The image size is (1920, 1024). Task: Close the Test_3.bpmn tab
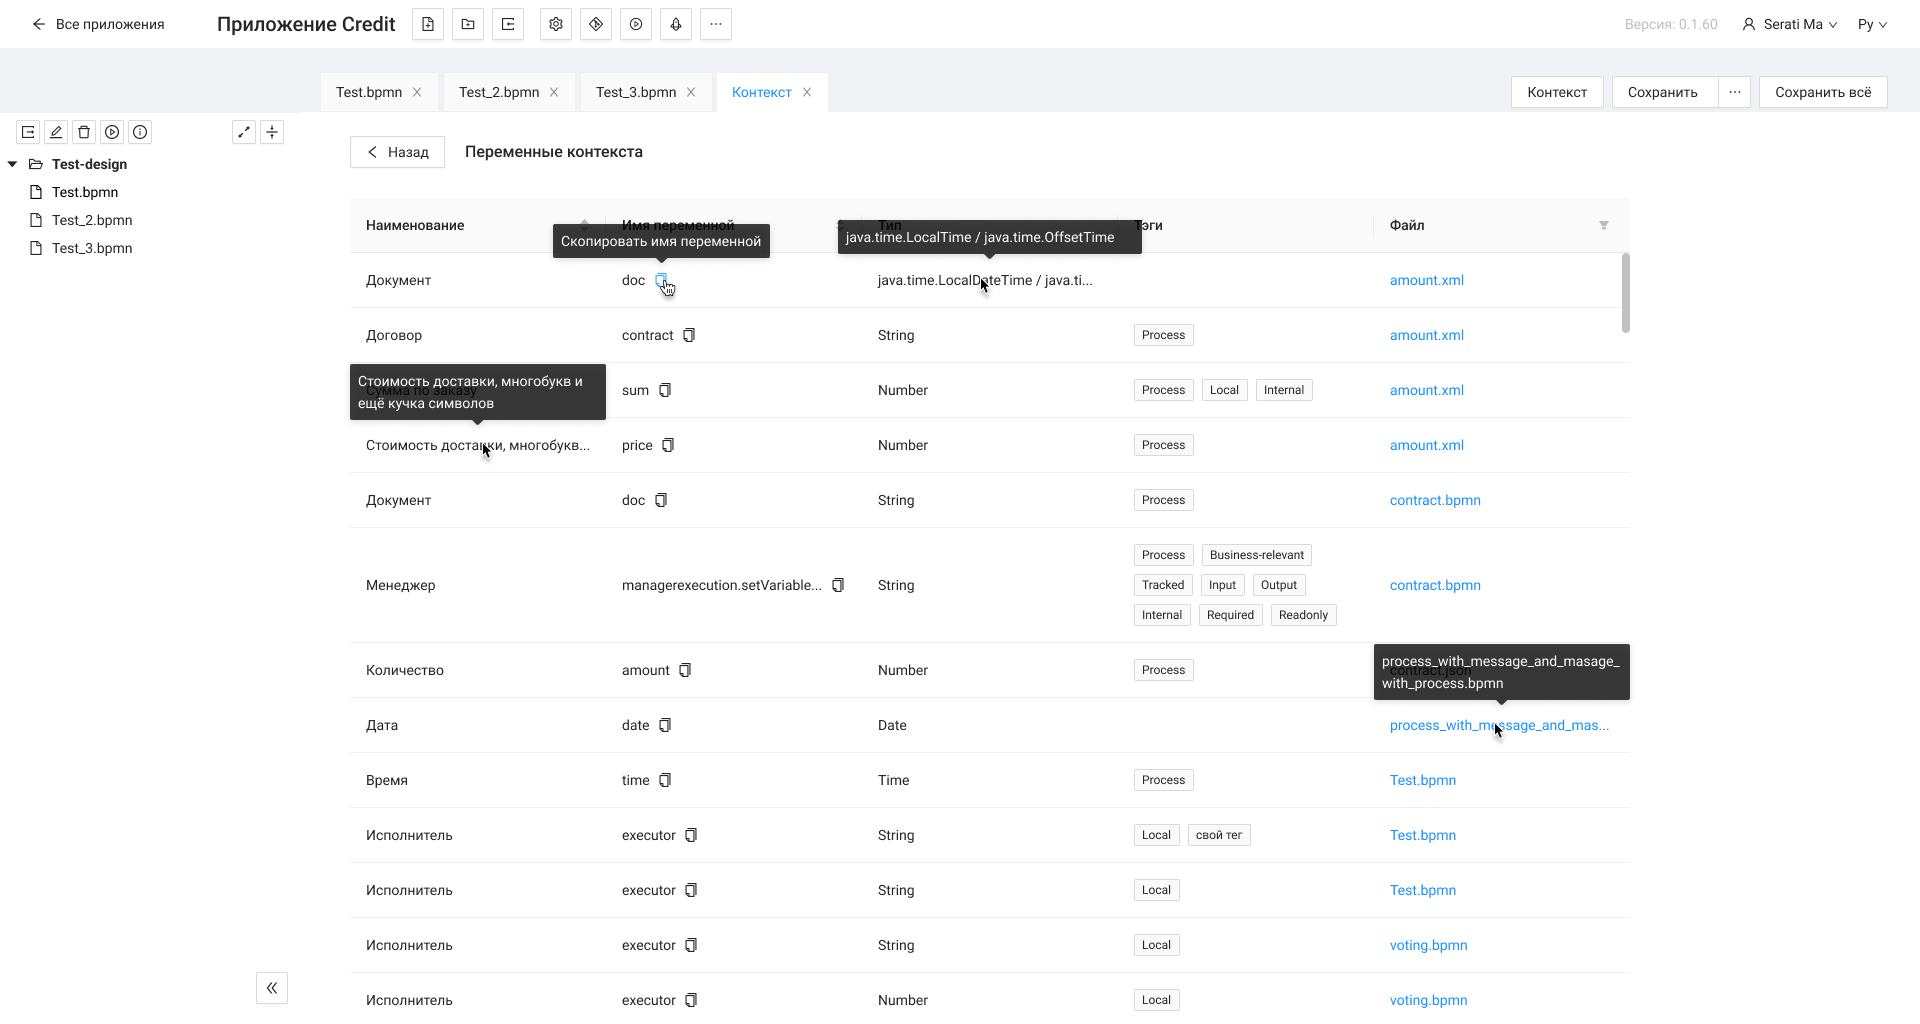pos(691,92)
